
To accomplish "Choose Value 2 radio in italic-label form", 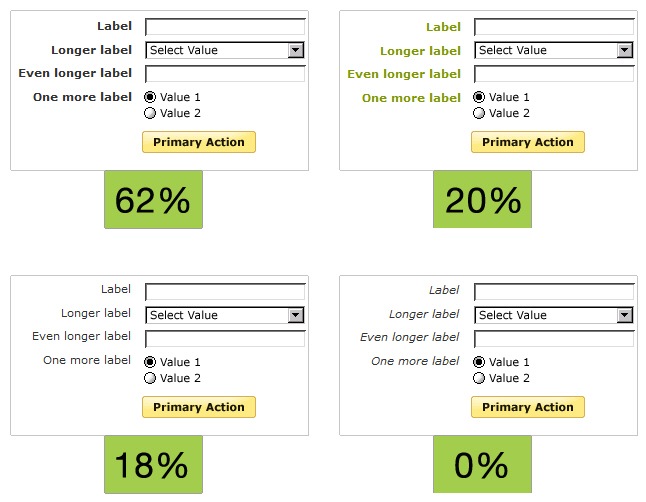I will click(x=479, y=378).
